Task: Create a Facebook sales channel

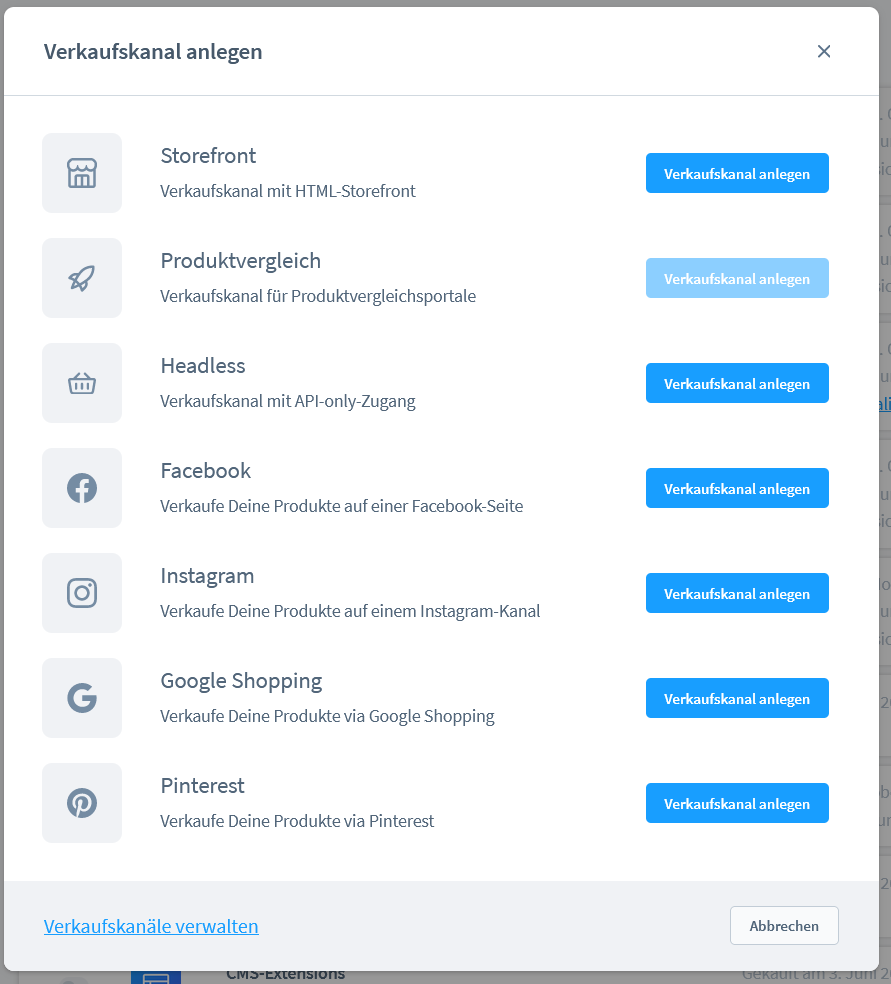Action: pos(737,488)
